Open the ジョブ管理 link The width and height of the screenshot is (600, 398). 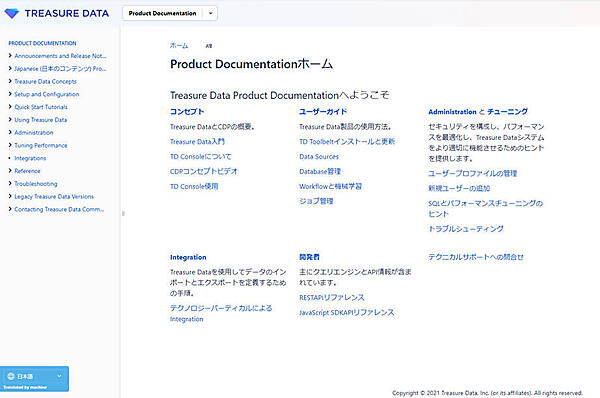coord(316,201)
